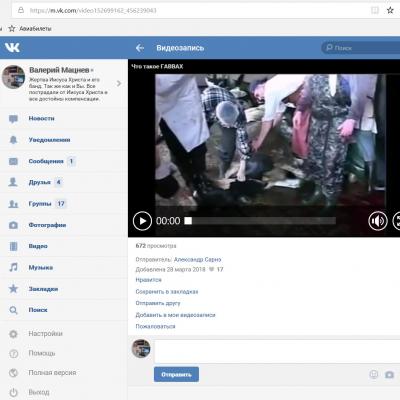Mute the video volume

378,221
